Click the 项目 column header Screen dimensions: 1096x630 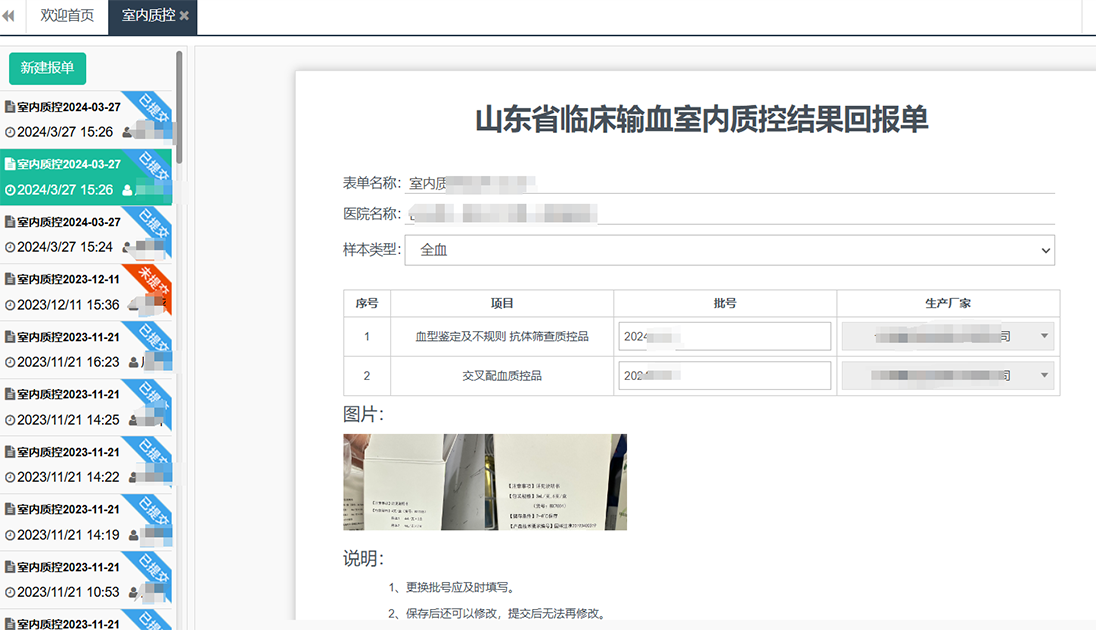[502, 303]
